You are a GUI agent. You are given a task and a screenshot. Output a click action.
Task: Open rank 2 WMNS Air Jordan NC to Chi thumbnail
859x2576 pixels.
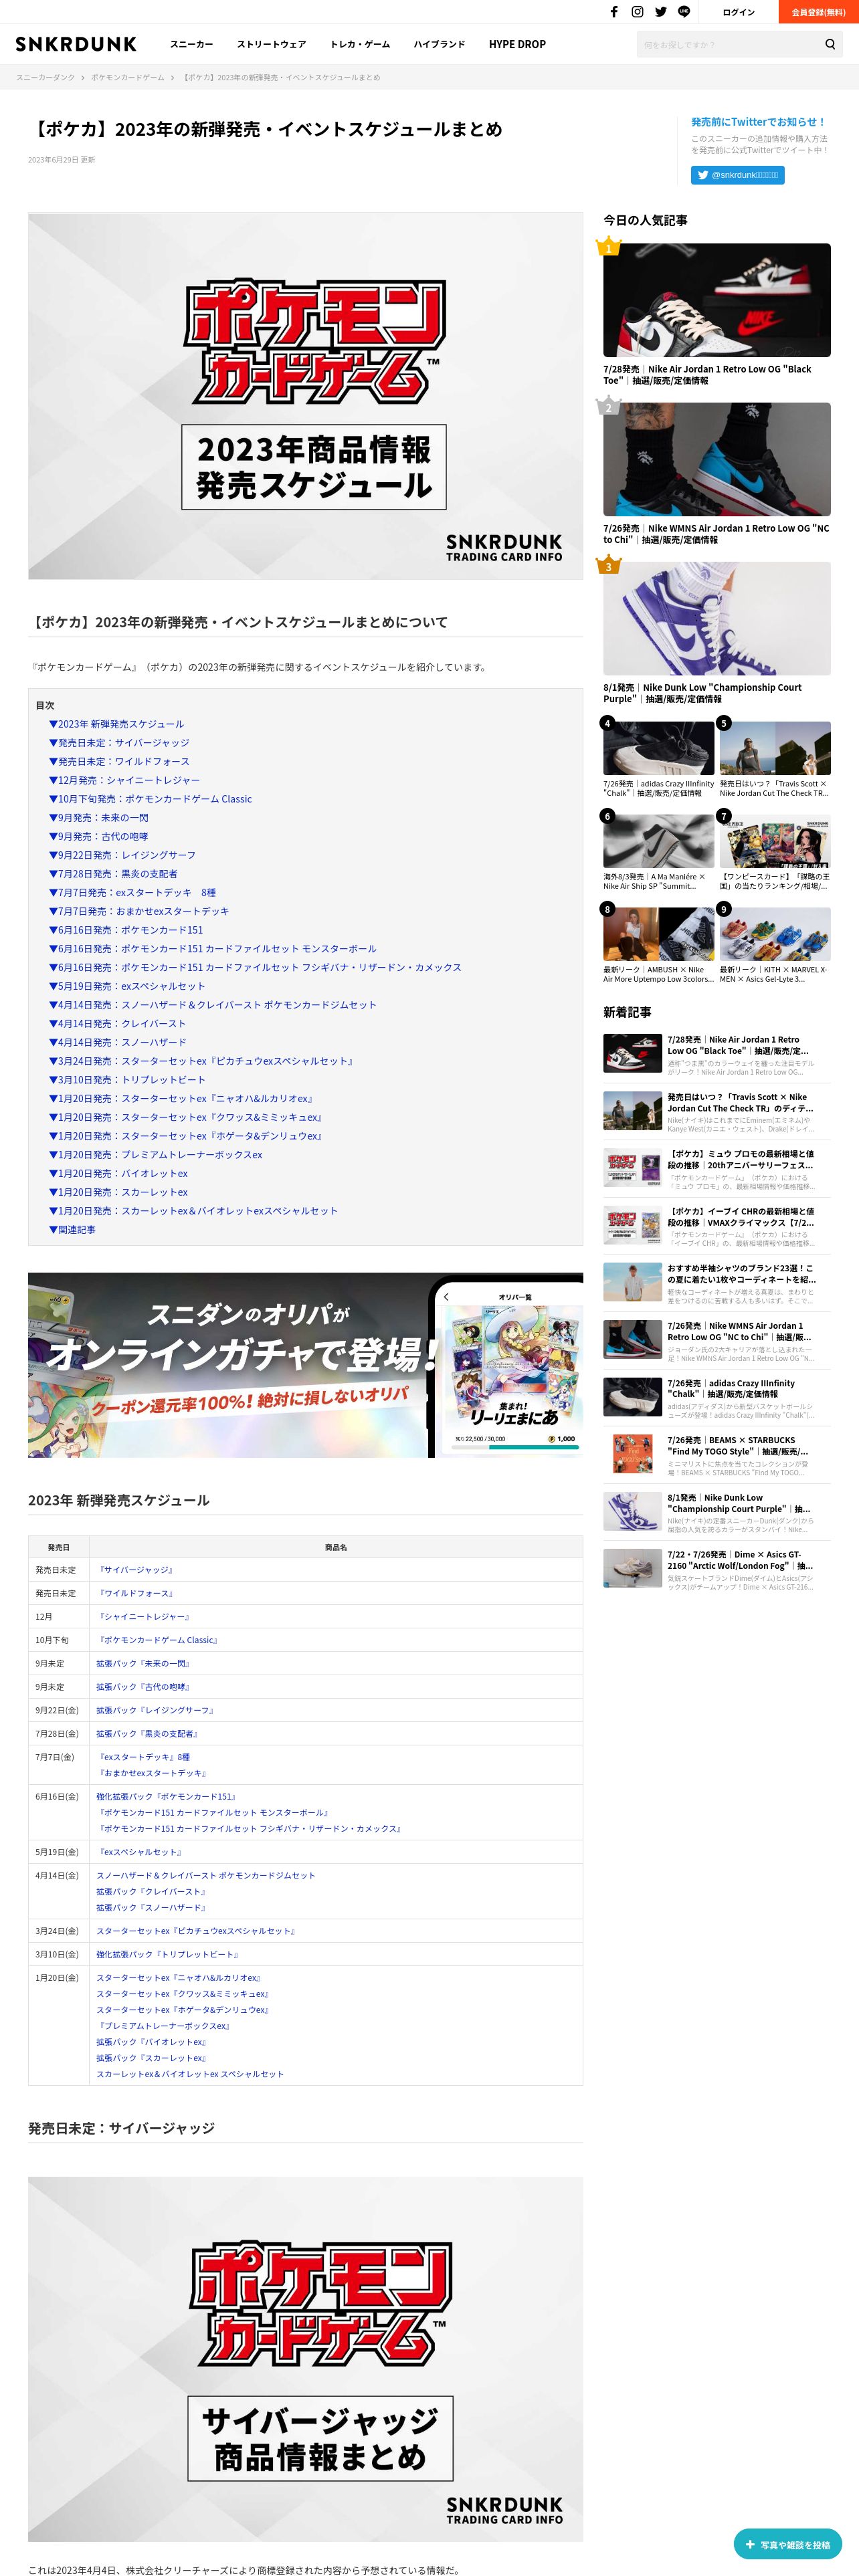716,459
